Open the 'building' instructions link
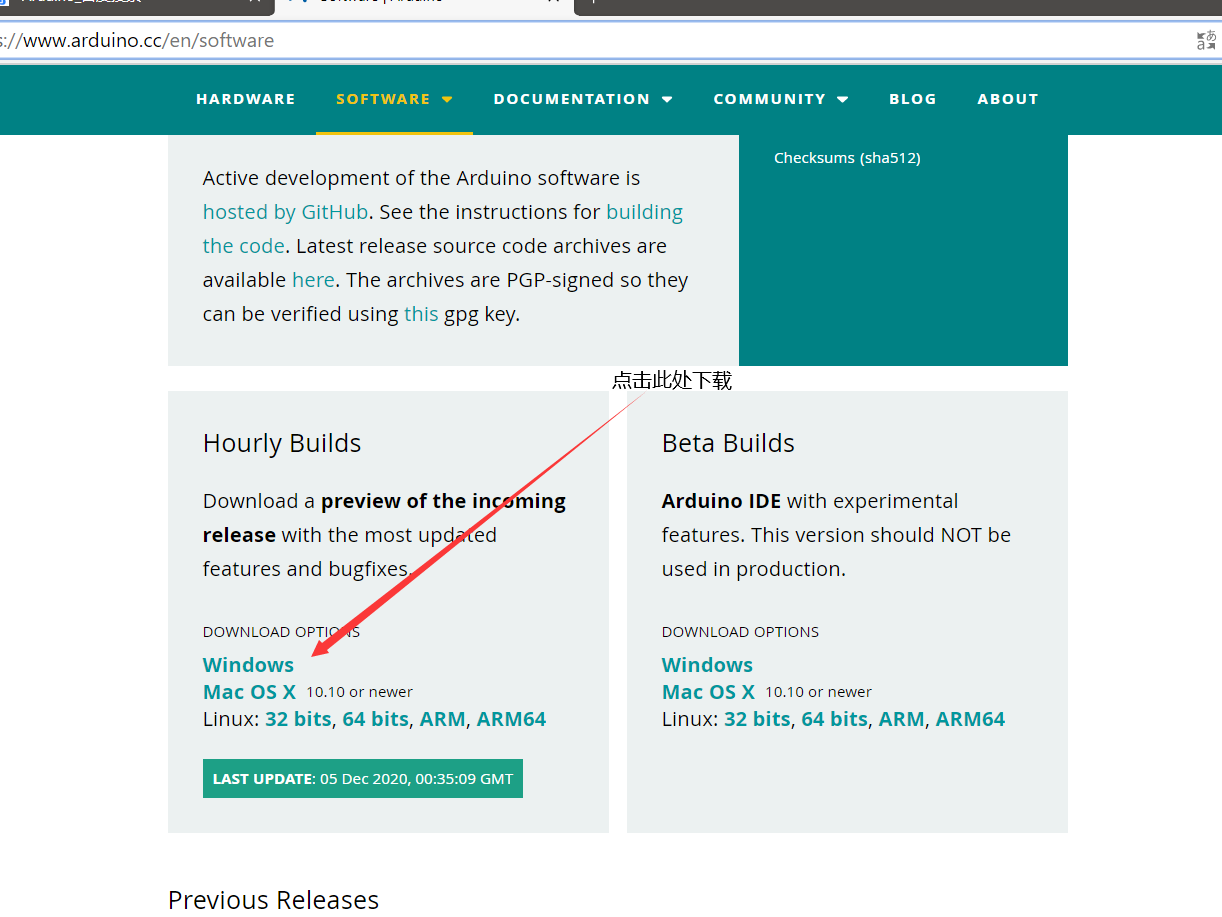 644,212
